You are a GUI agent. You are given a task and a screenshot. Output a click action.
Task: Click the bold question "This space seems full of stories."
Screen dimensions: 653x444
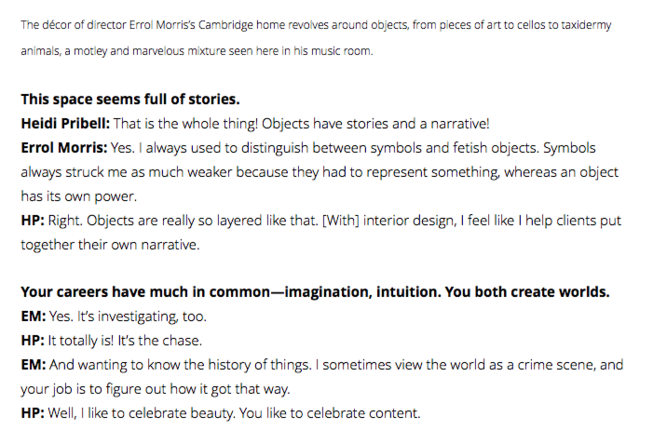coord(129,101)
